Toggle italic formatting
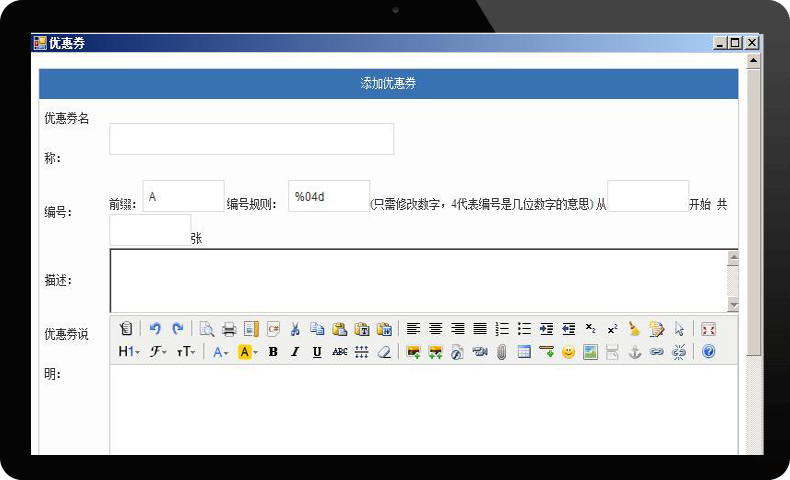The image size is (790, 480). tap(295, 352)
